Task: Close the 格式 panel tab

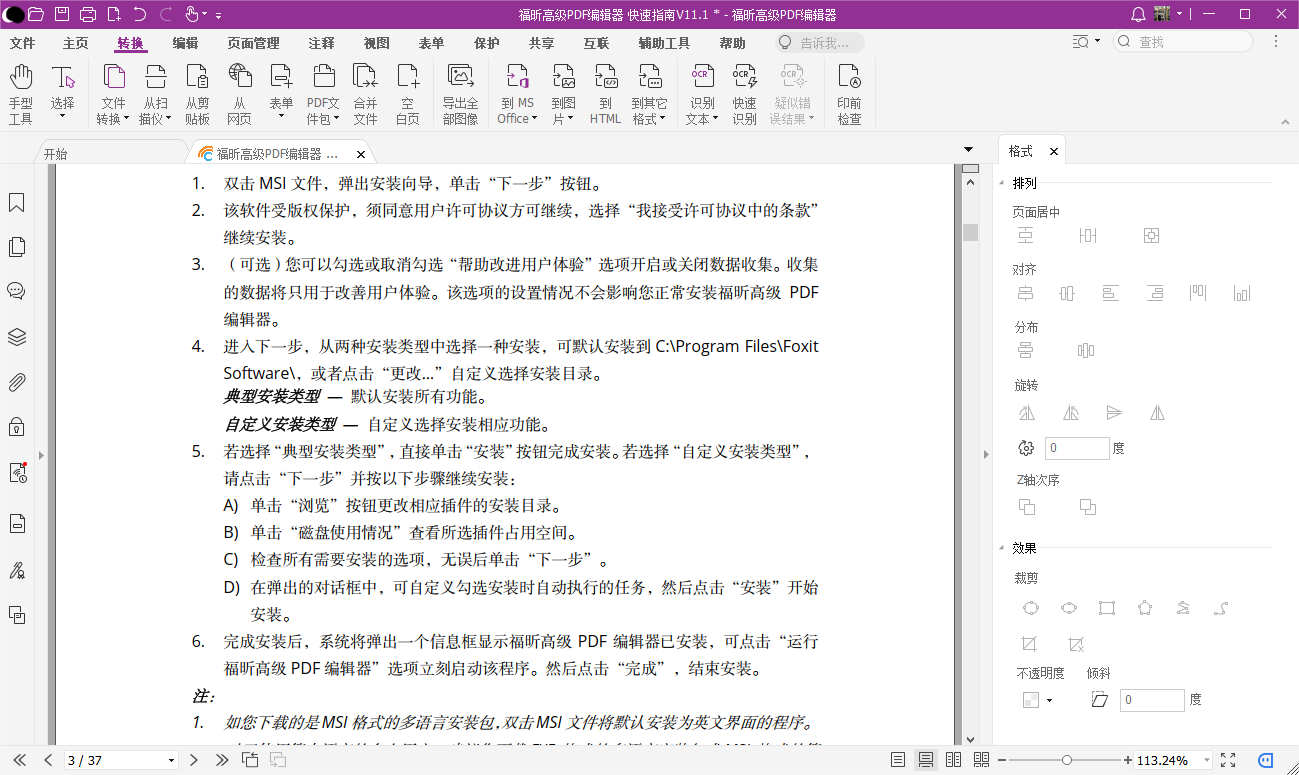Action: coord(1053,151)
